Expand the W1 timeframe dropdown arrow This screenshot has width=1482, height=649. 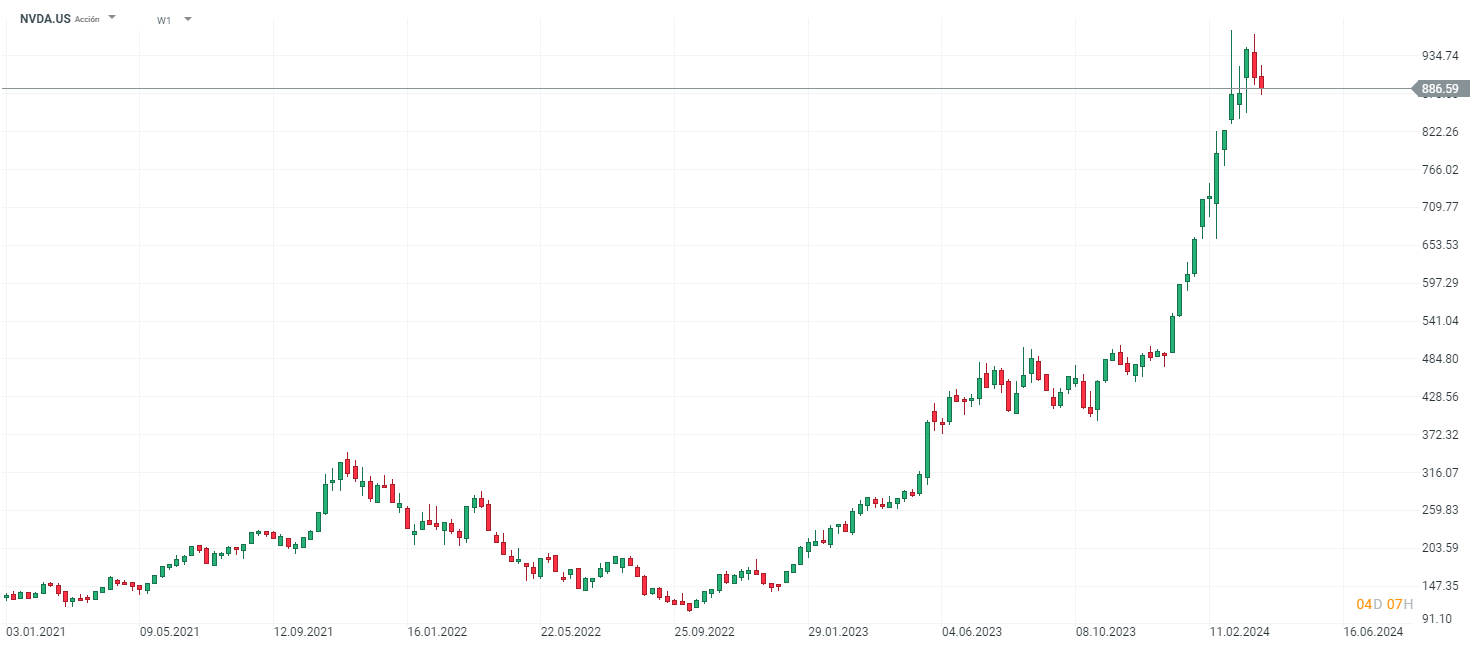pos(188,19)
